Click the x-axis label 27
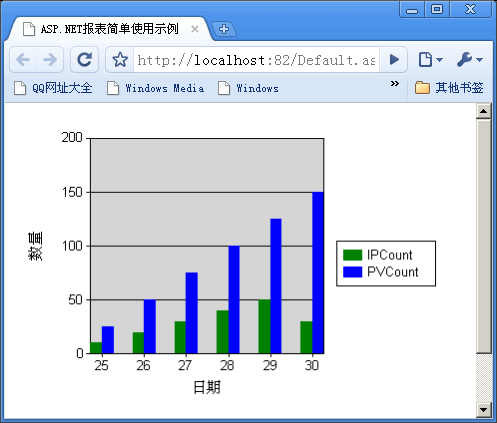Screen dimensions: 497x423 tap(185, 366)
